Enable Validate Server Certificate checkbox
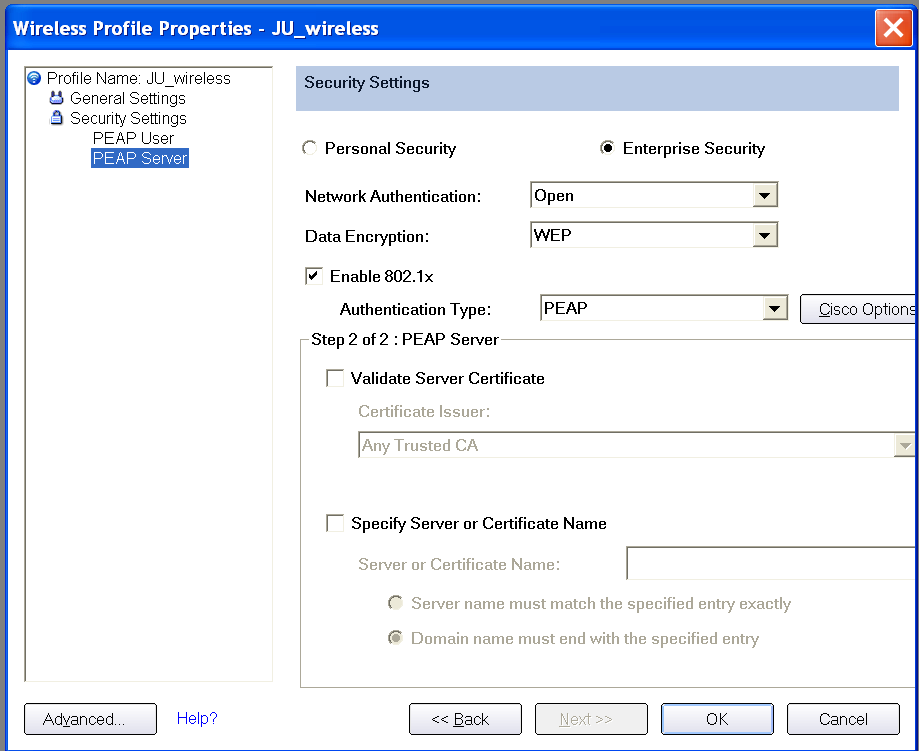Image resolution: width=919 pixels, height=751 pixels. [335, 378]
